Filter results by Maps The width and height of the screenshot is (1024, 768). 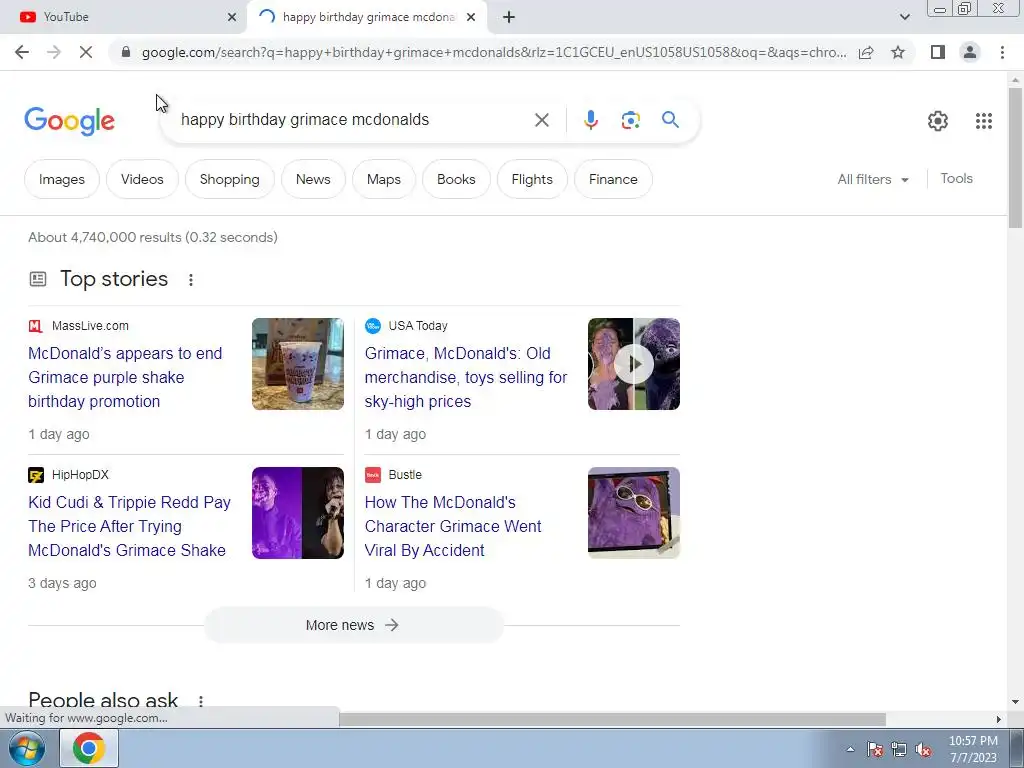(383, 179)
